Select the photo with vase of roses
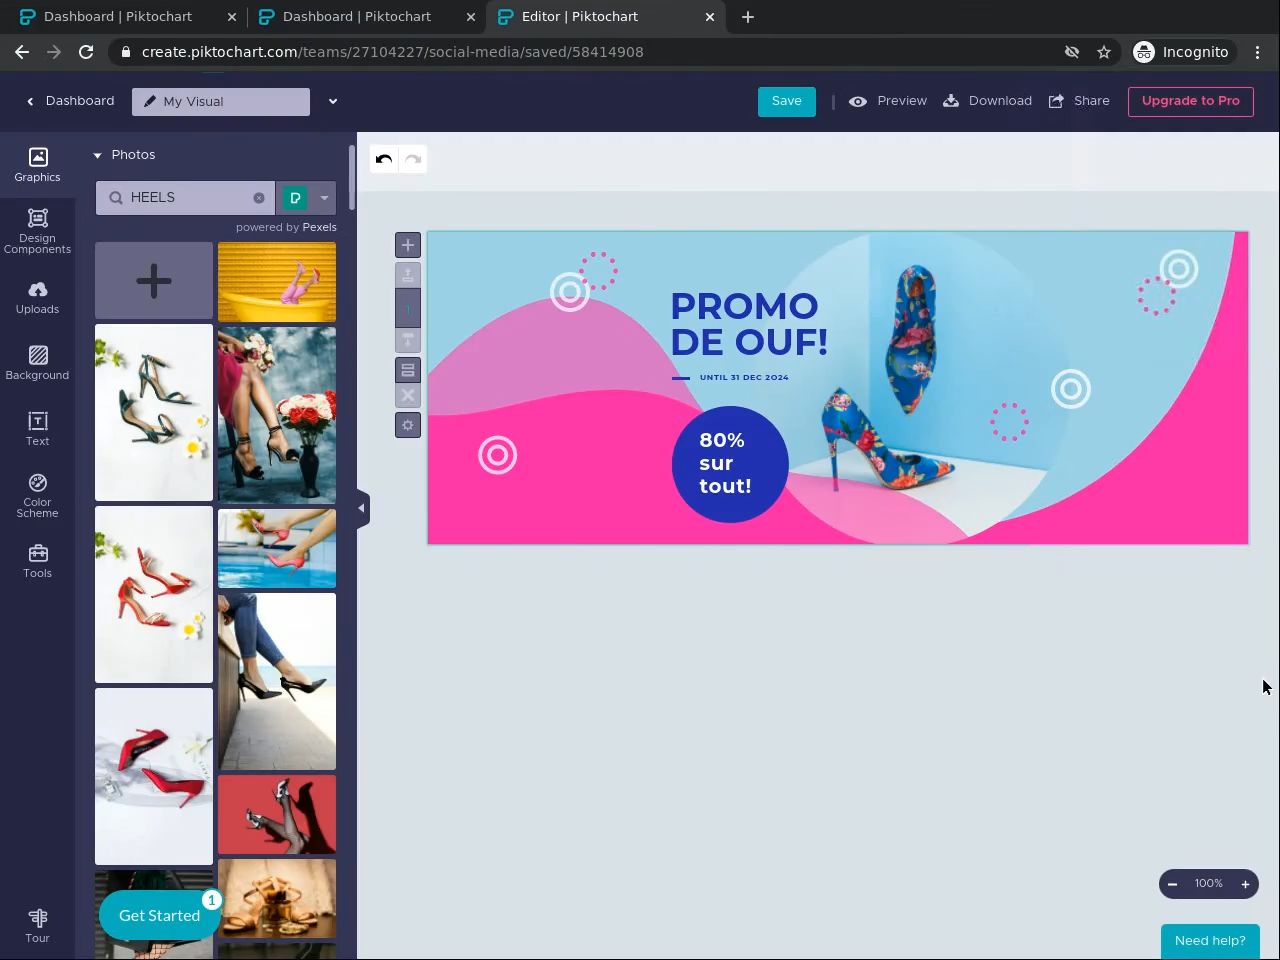Image resolution: width=1280 pixels, height=960 pixels. tap(277, 414)
